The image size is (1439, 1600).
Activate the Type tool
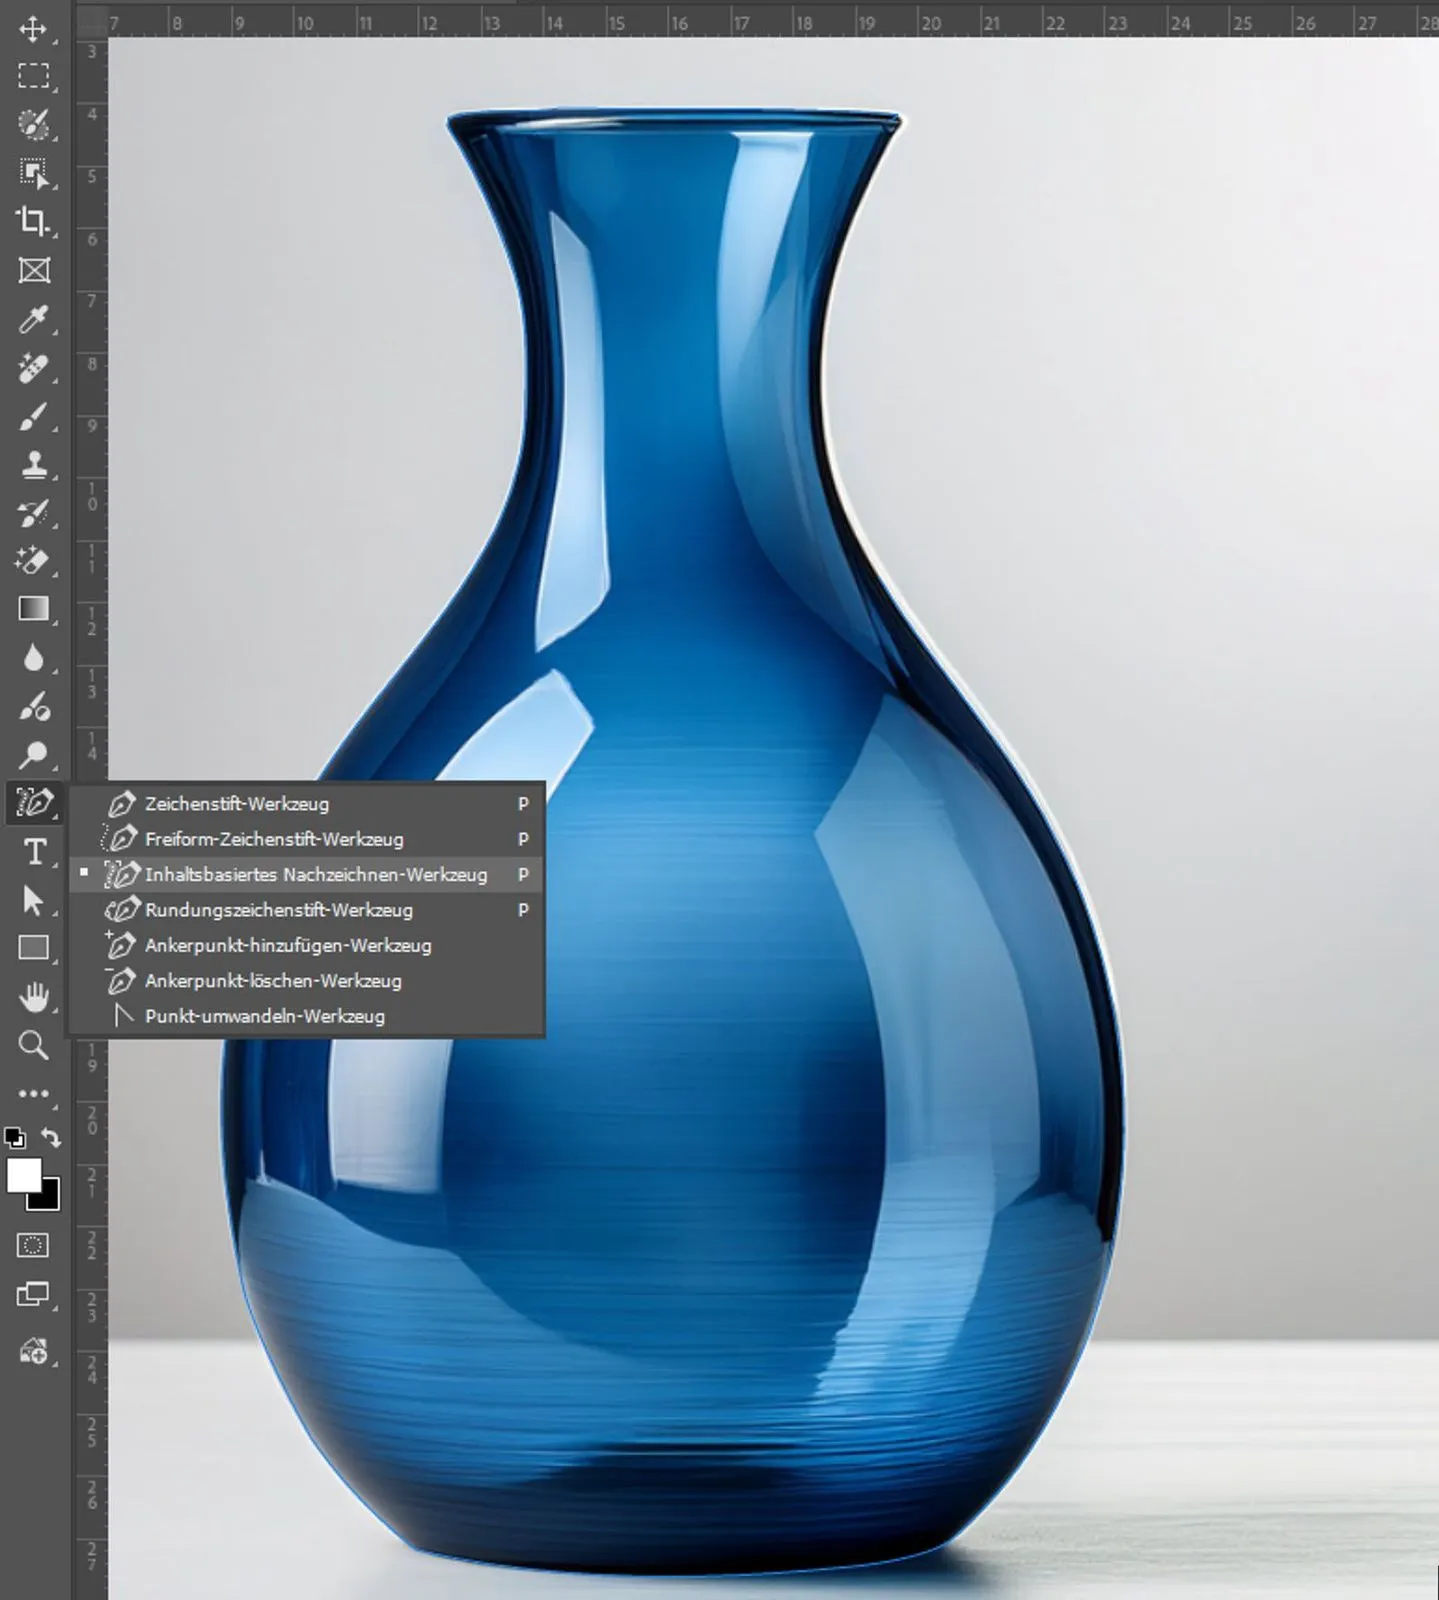click(33, 852)
